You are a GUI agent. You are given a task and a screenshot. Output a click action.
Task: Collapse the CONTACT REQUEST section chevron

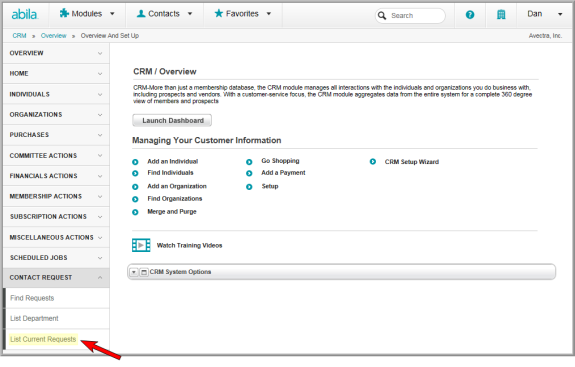point(100,278)
